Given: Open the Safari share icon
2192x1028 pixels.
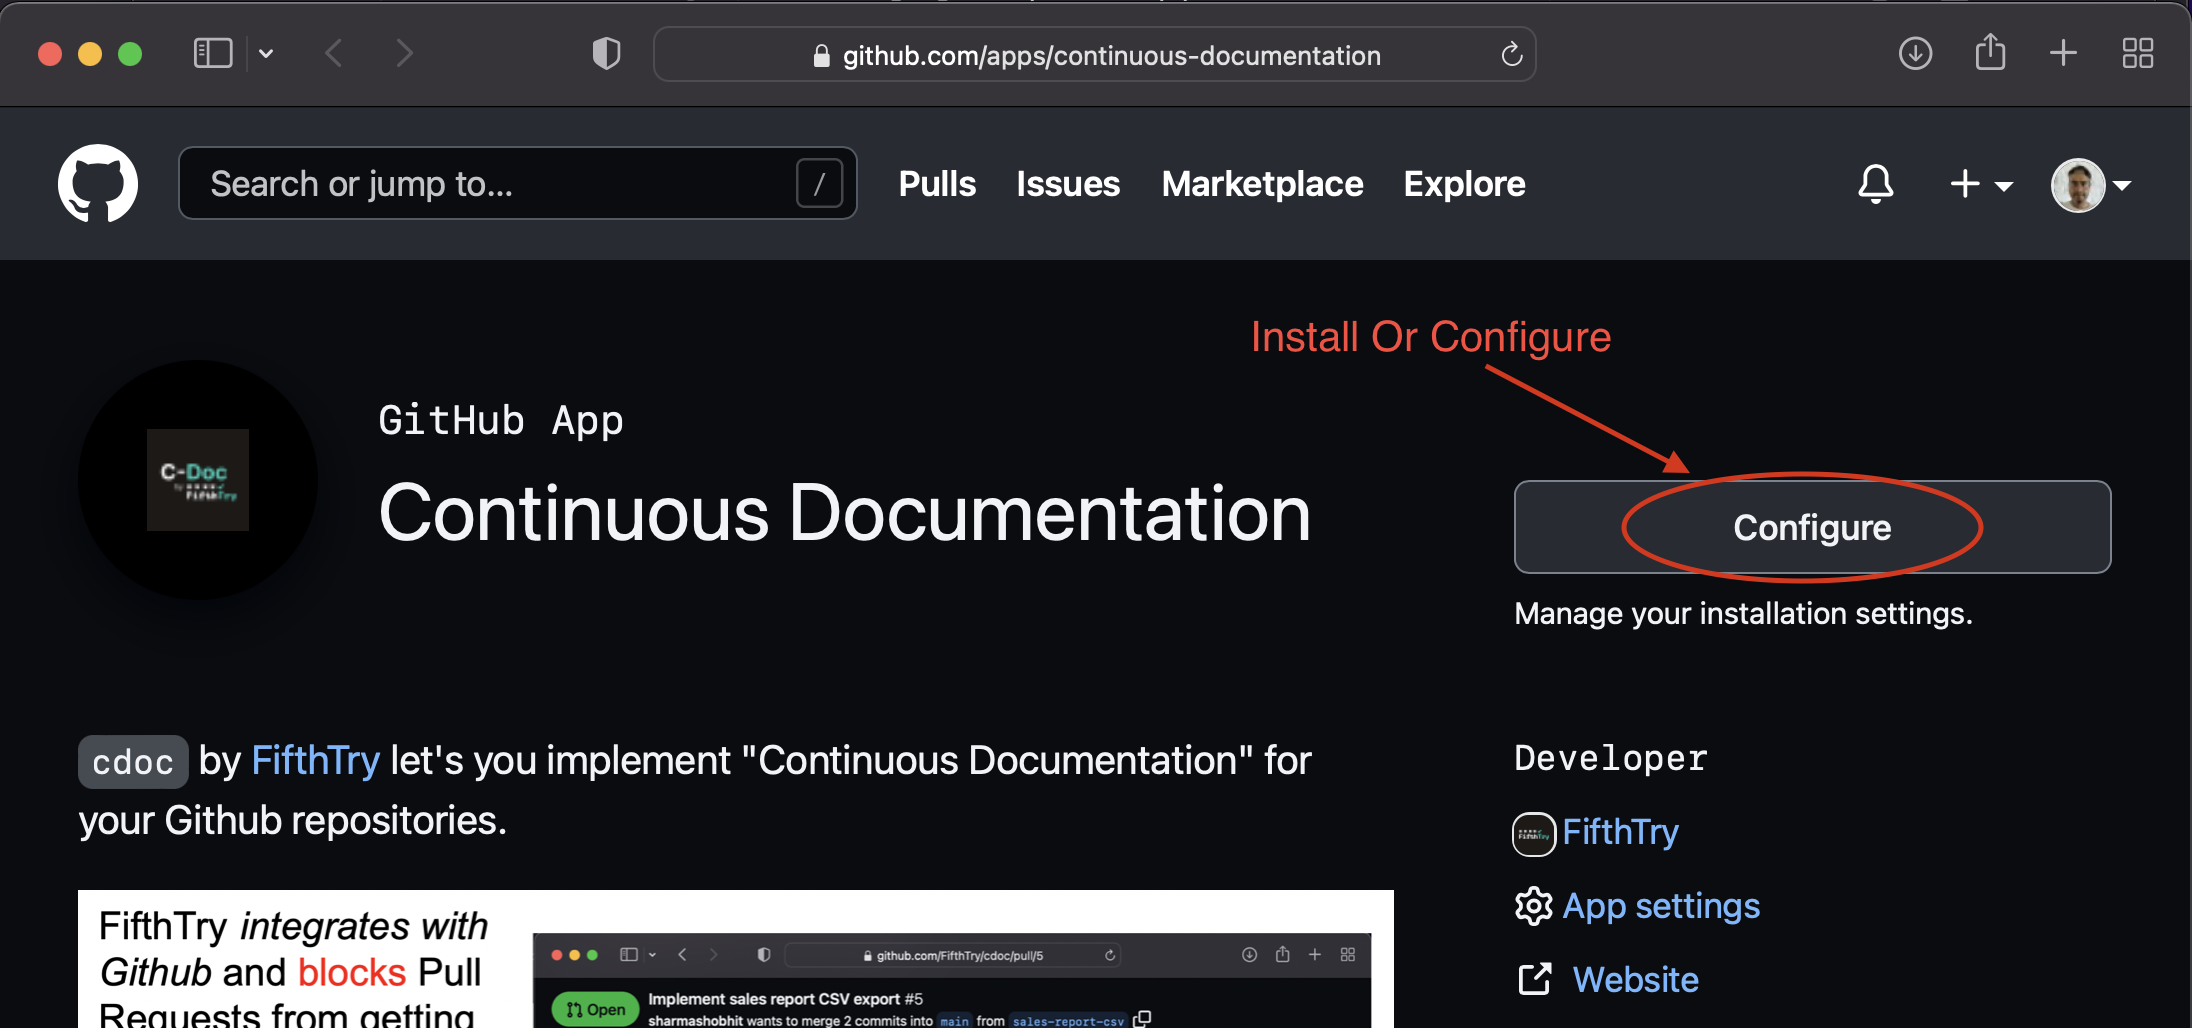Looking at the screenshot, I should [1990, 52].
